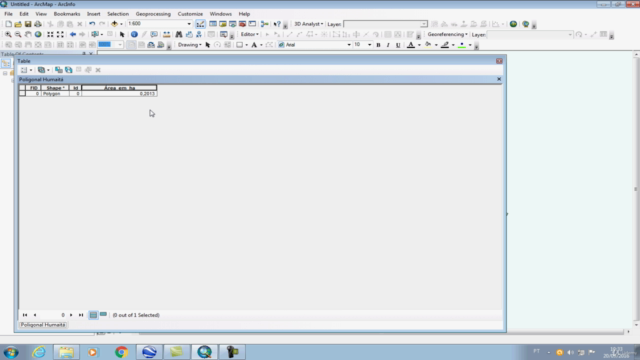Open the Editor Toolbar icon
The height and width of the screenshot is (360, 640).
pos(200,24)
